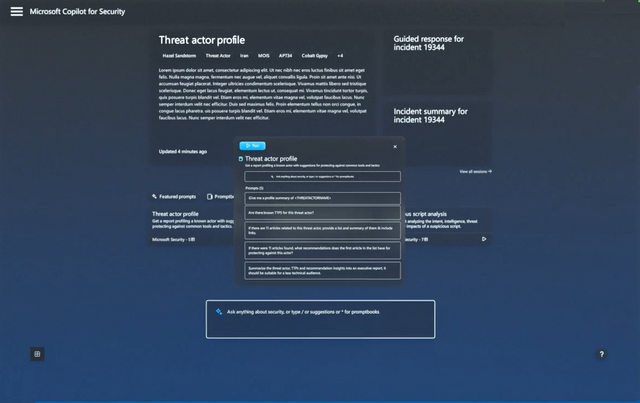Viewport: 640px width, 403px height.
Task: Click the grid icon at bottom left
Action: click(x=37, y=354)
